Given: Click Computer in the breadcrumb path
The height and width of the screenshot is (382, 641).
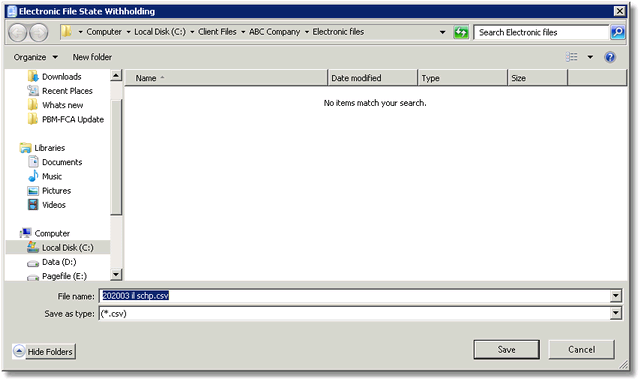Looking at the screenshot, I should pyautogui.click(x=104, y=32).
